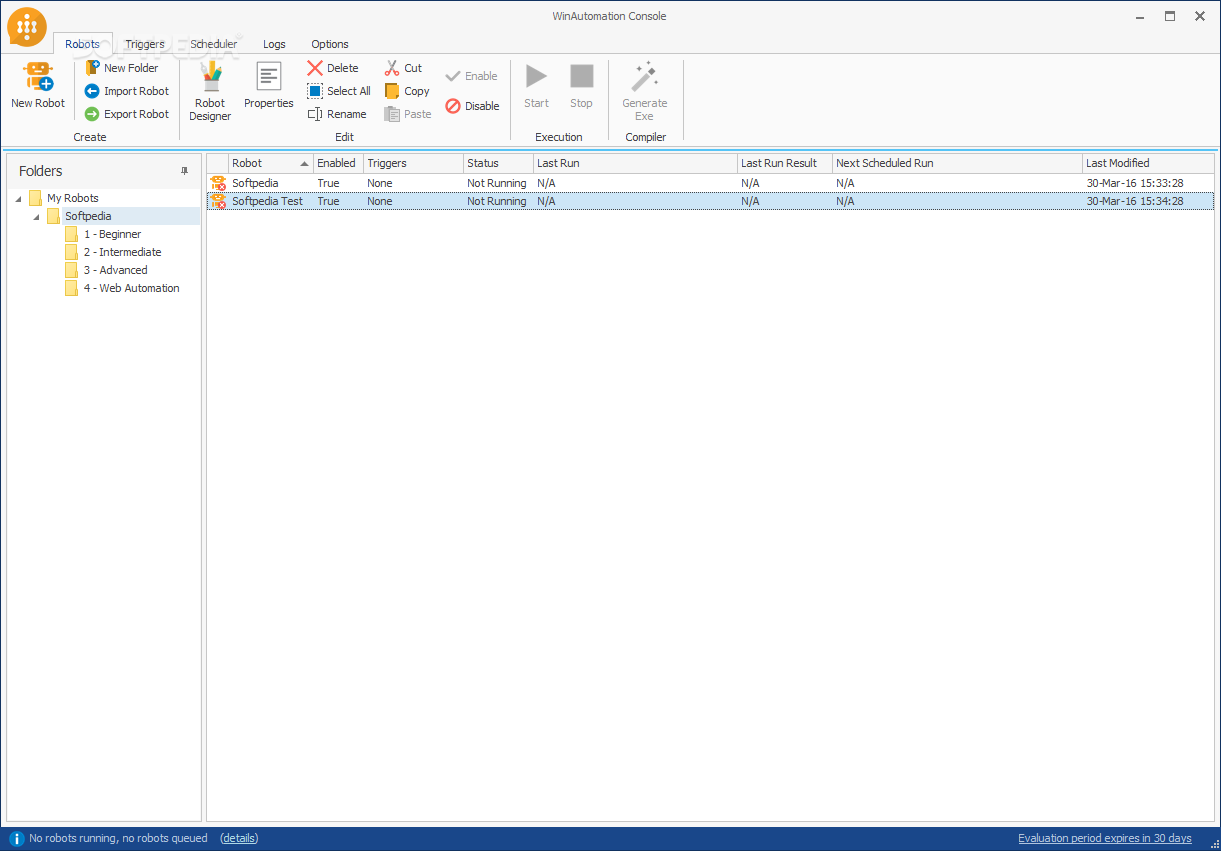
Task: Click Select All in Edit group
Action: click(339, 91)
